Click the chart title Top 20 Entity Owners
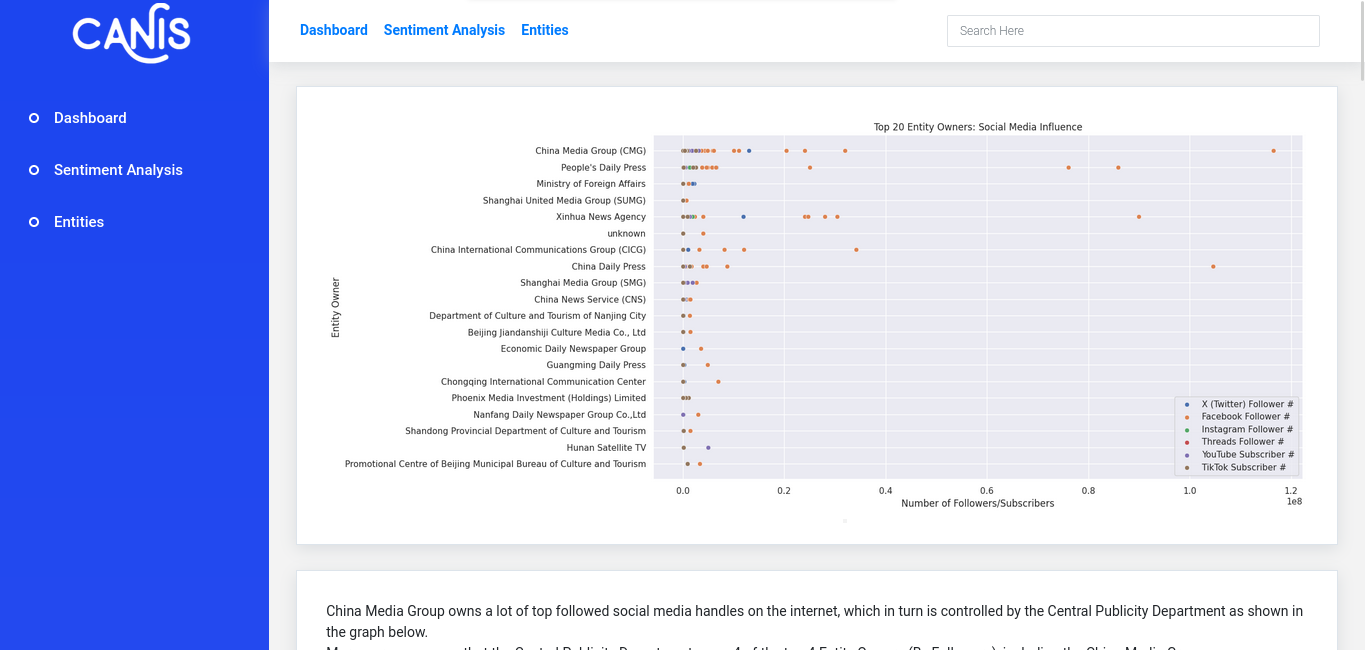 click(x=978, y=127)
